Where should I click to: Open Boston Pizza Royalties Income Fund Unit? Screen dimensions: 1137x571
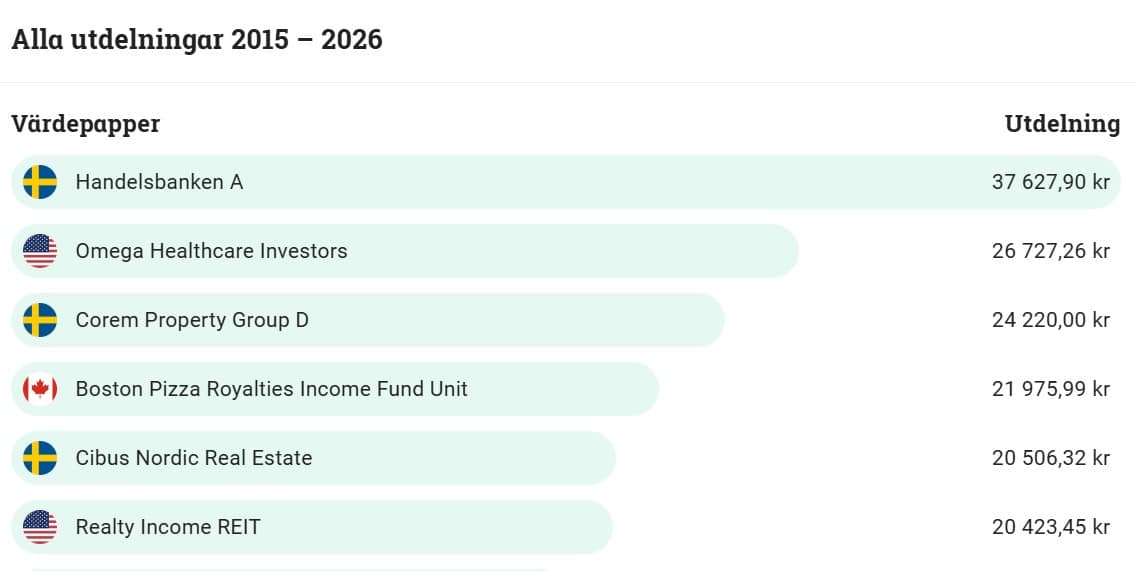coord(271,389)
